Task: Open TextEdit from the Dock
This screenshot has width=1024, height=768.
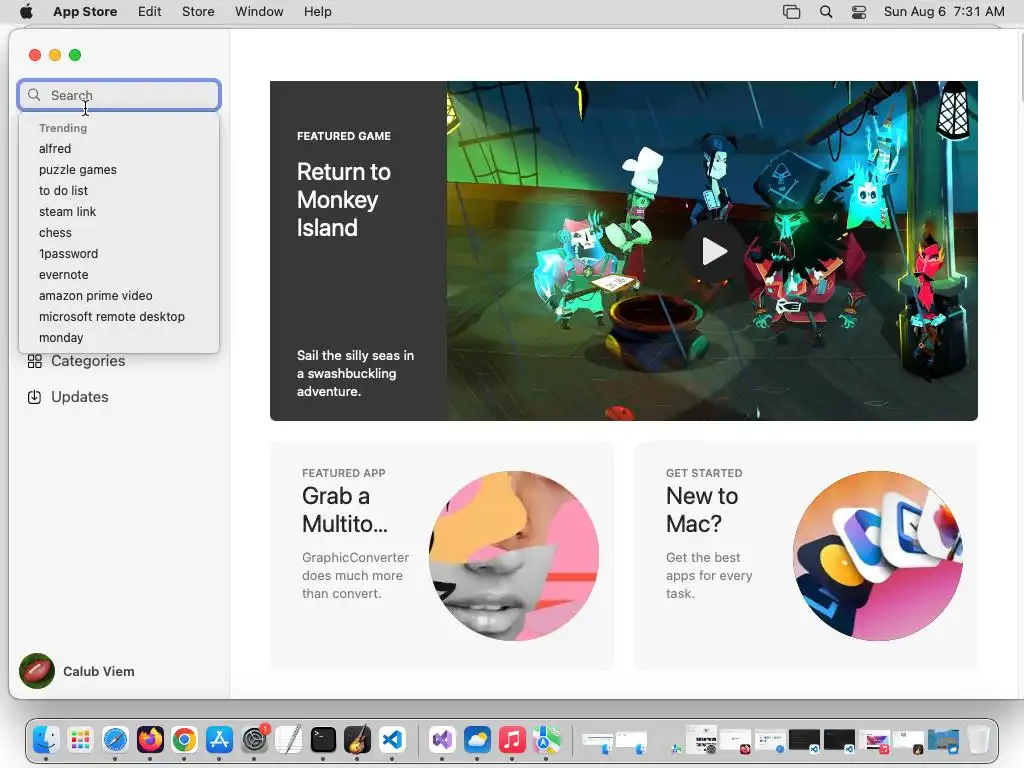Action: pos(289,740)
